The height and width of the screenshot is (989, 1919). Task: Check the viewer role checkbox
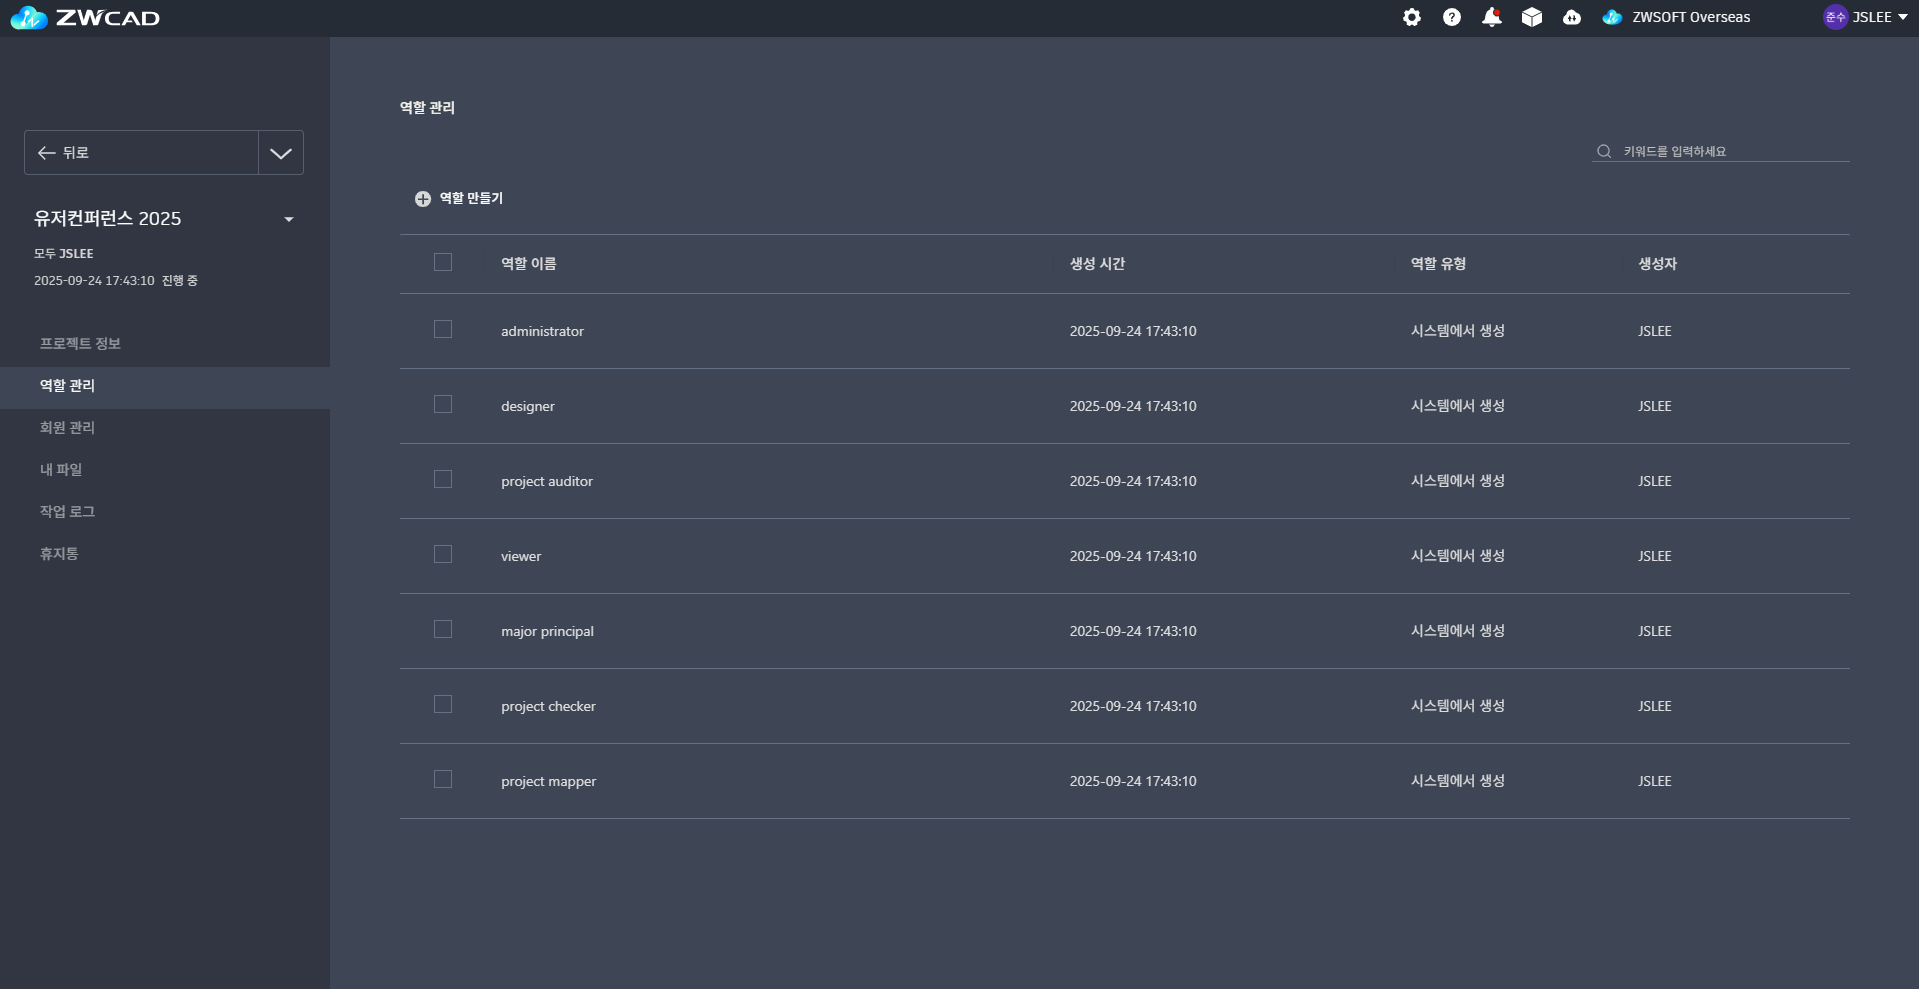(443, 554)
